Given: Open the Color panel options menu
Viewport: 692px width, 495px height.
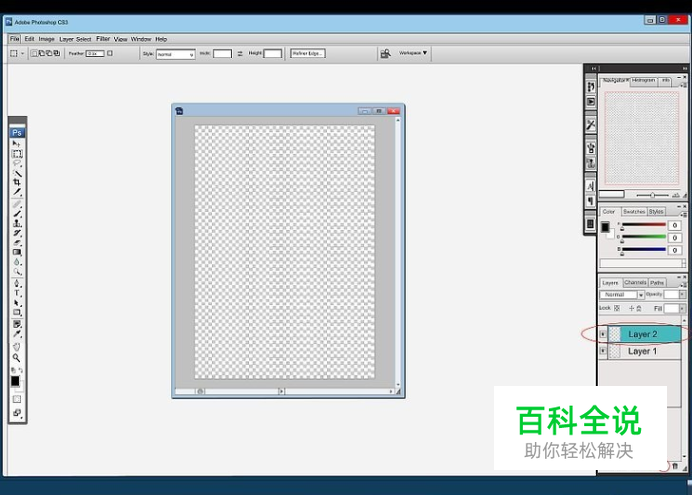Looking at the screenshot, I should pos(684,214).
